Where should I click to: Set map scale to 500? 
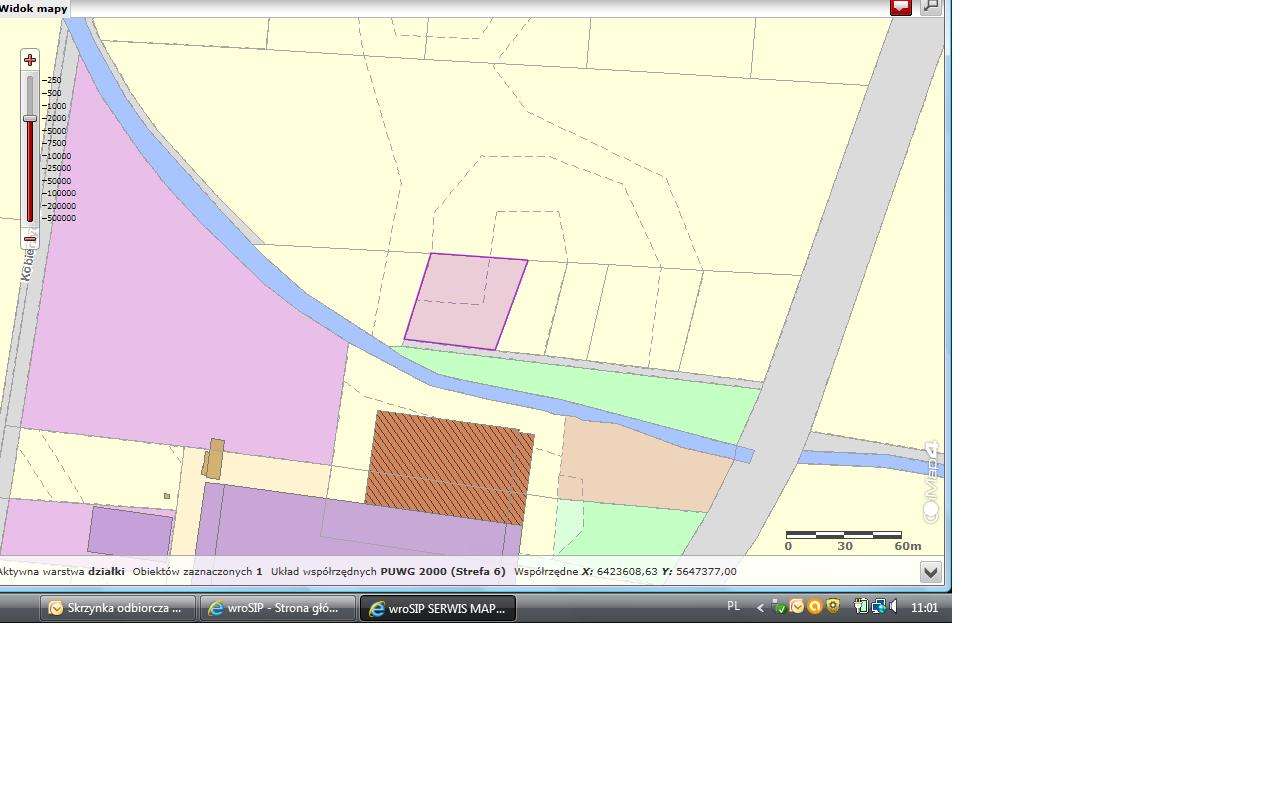[52, 93]
